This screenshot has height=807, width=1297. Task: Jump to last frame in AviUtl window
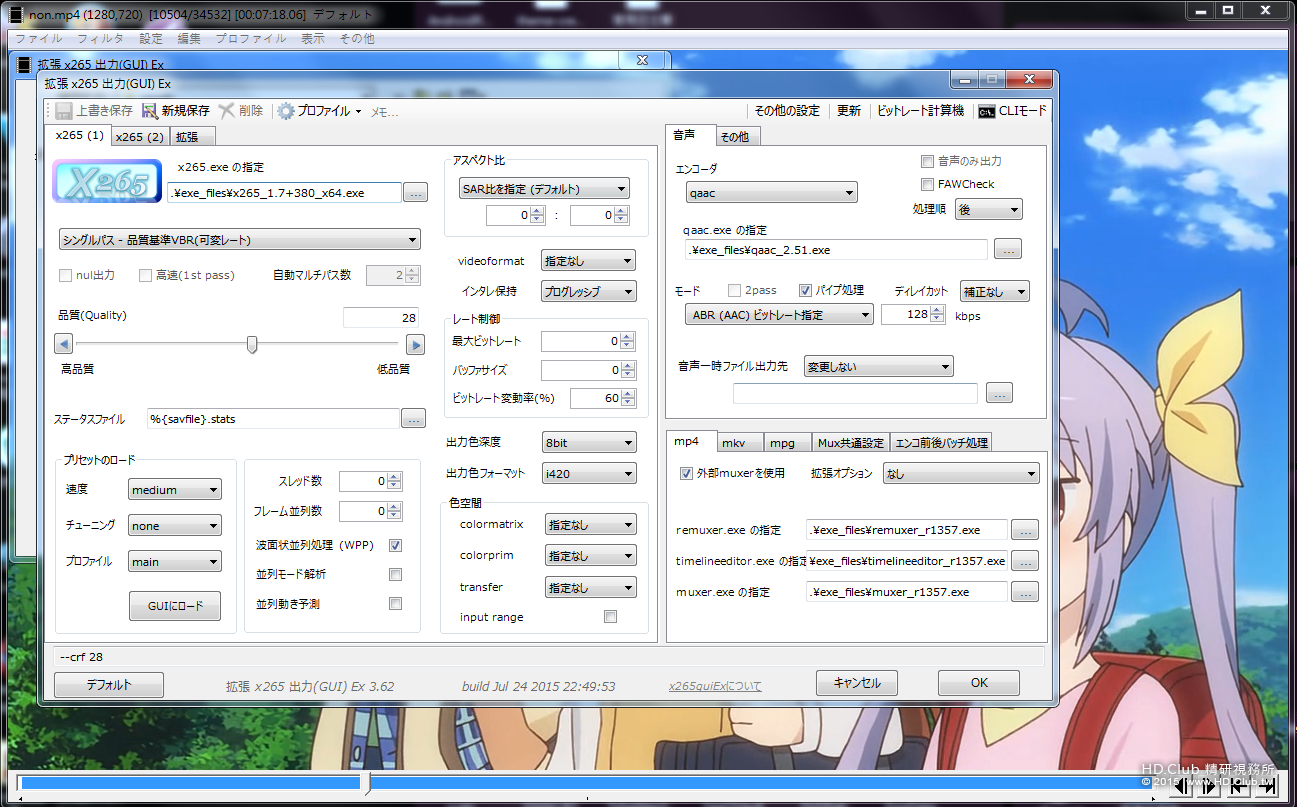pyautogui.click(x=1265, y=786)
